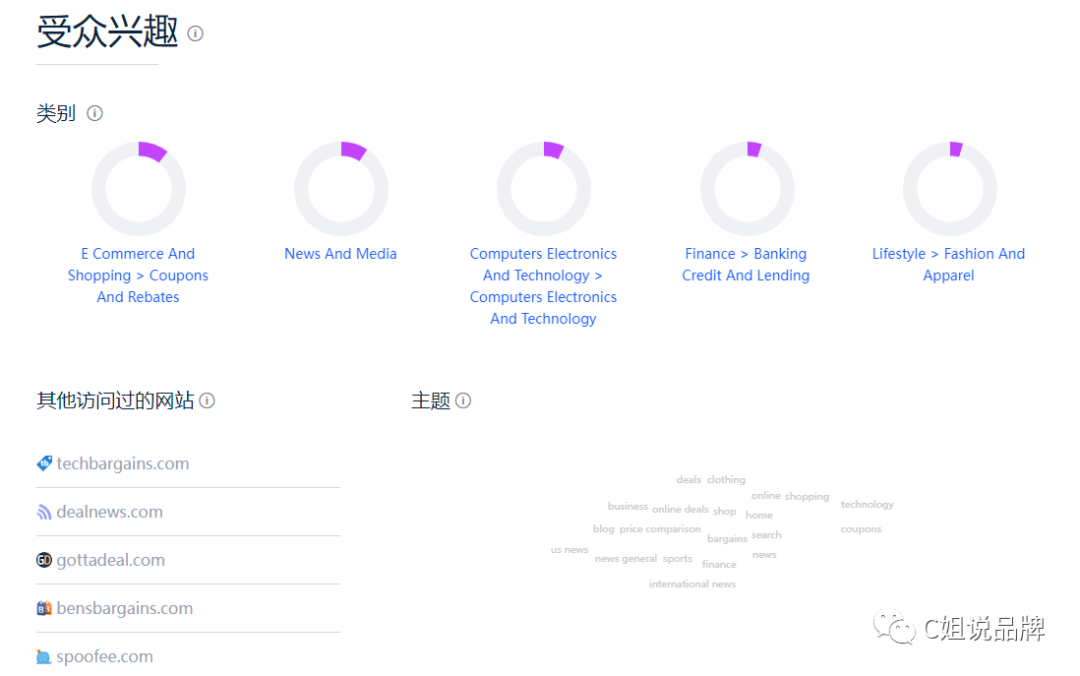1080x676 pixels.
Task: Open Lifestyle > Fashion And Apparel link
Action: point(948,265)
